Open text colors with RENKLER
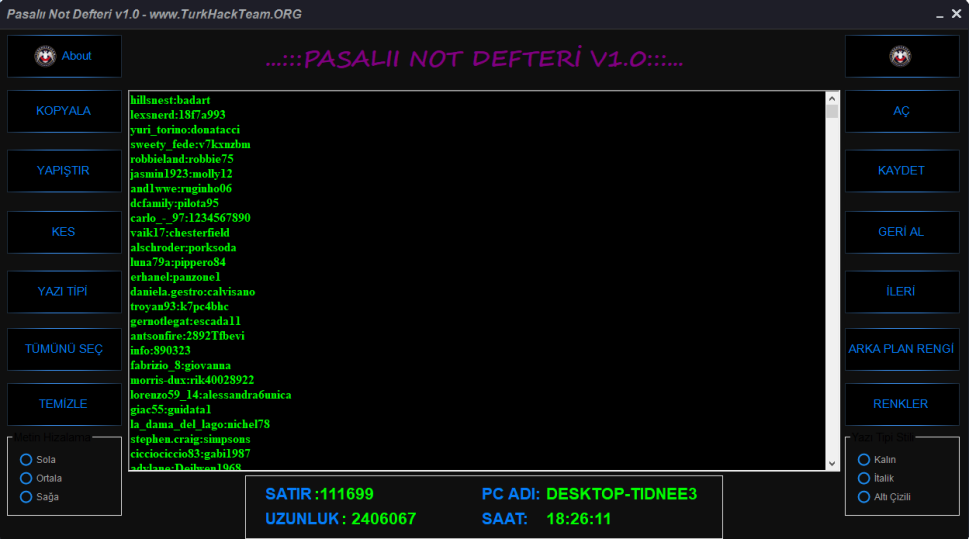Viewport: 970px width, 539px height. coord(902,404)
